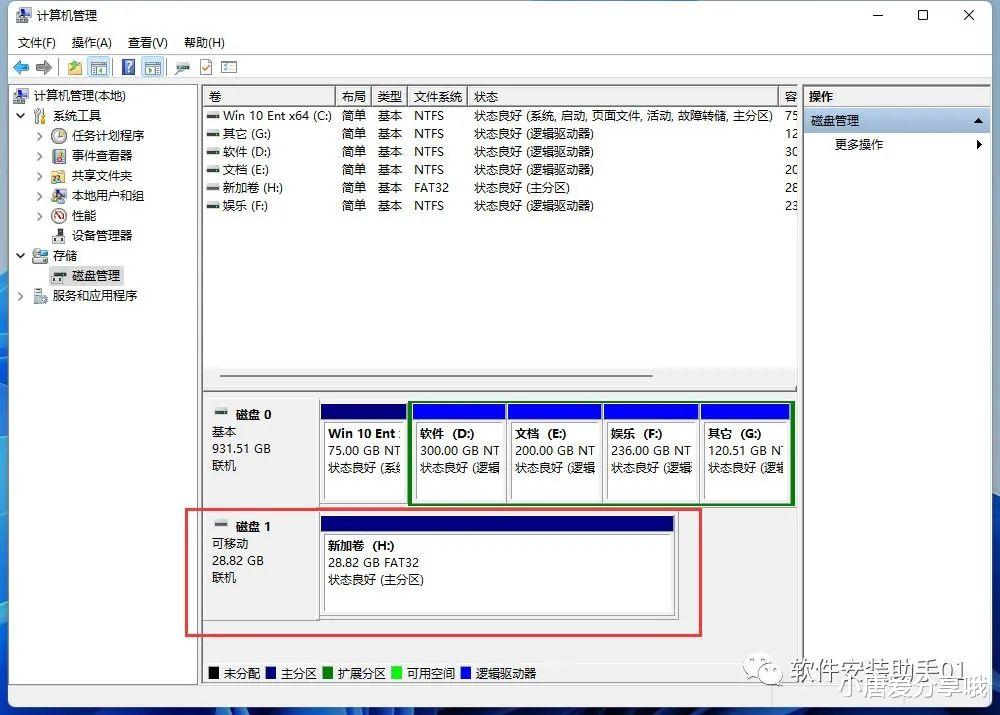
Task: Select the 共享文件夹 icon in tree
Action: click(58, 176)
